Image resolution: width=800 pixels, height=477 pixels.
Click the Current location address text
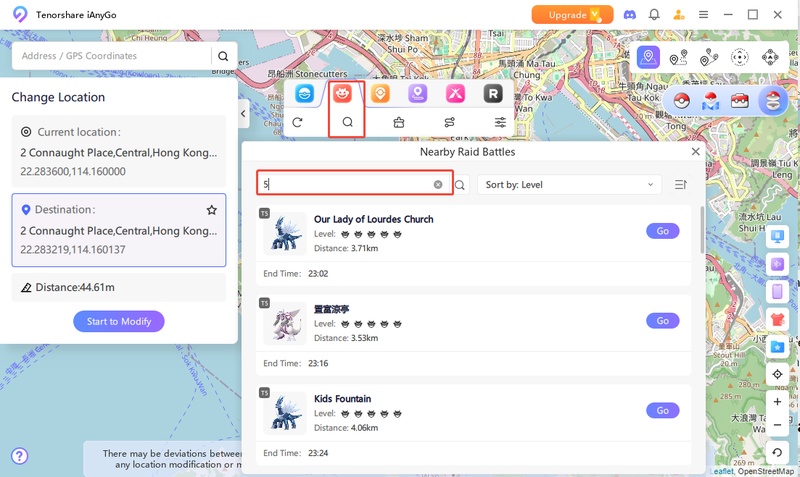point(118,153)
